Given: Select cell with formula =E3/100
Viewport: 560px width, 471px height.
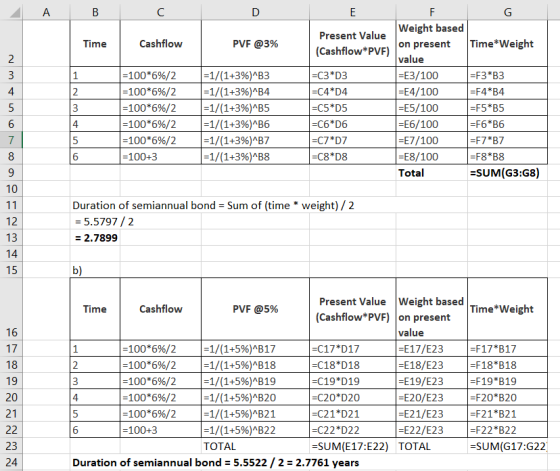Looking at the screenshot, I should (x=432, y=75).
